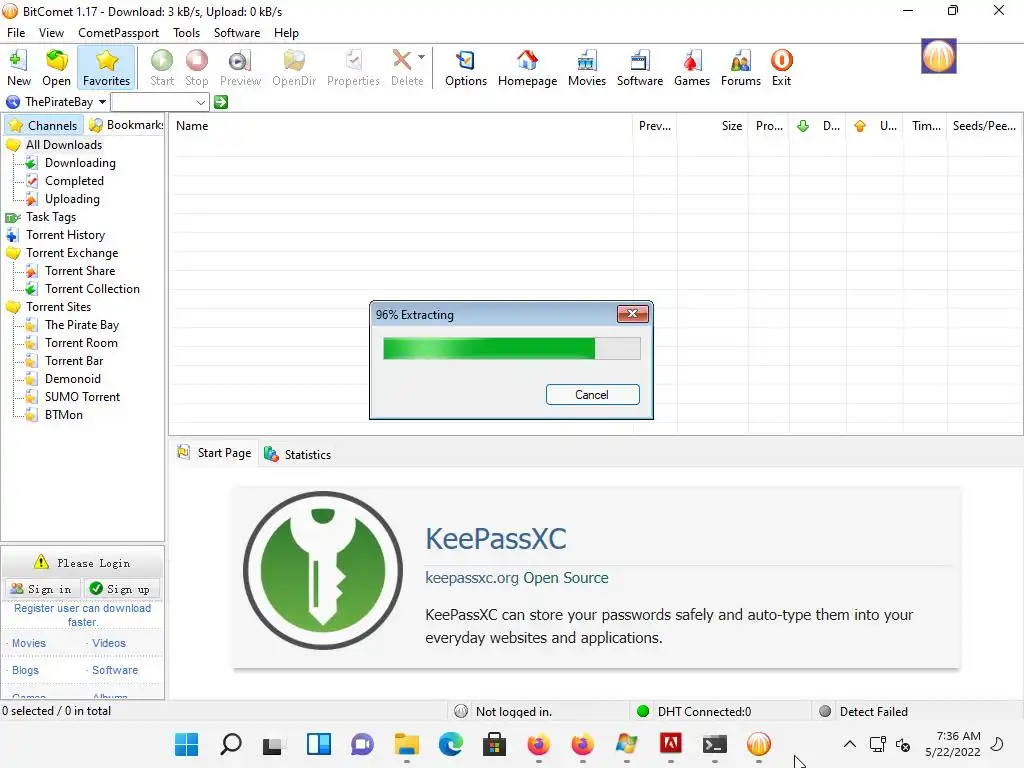Image resolution: width=1024 pixels, height=768 pixels.
Task: Select All Downloads in the tree
Action: [63, 145]
